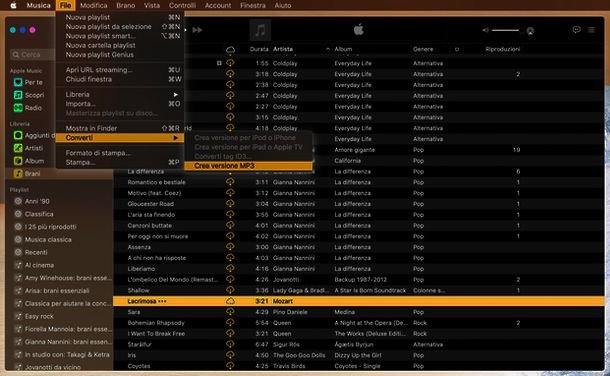
Task: Click the cloud status column header
Action: pos(230,49)
